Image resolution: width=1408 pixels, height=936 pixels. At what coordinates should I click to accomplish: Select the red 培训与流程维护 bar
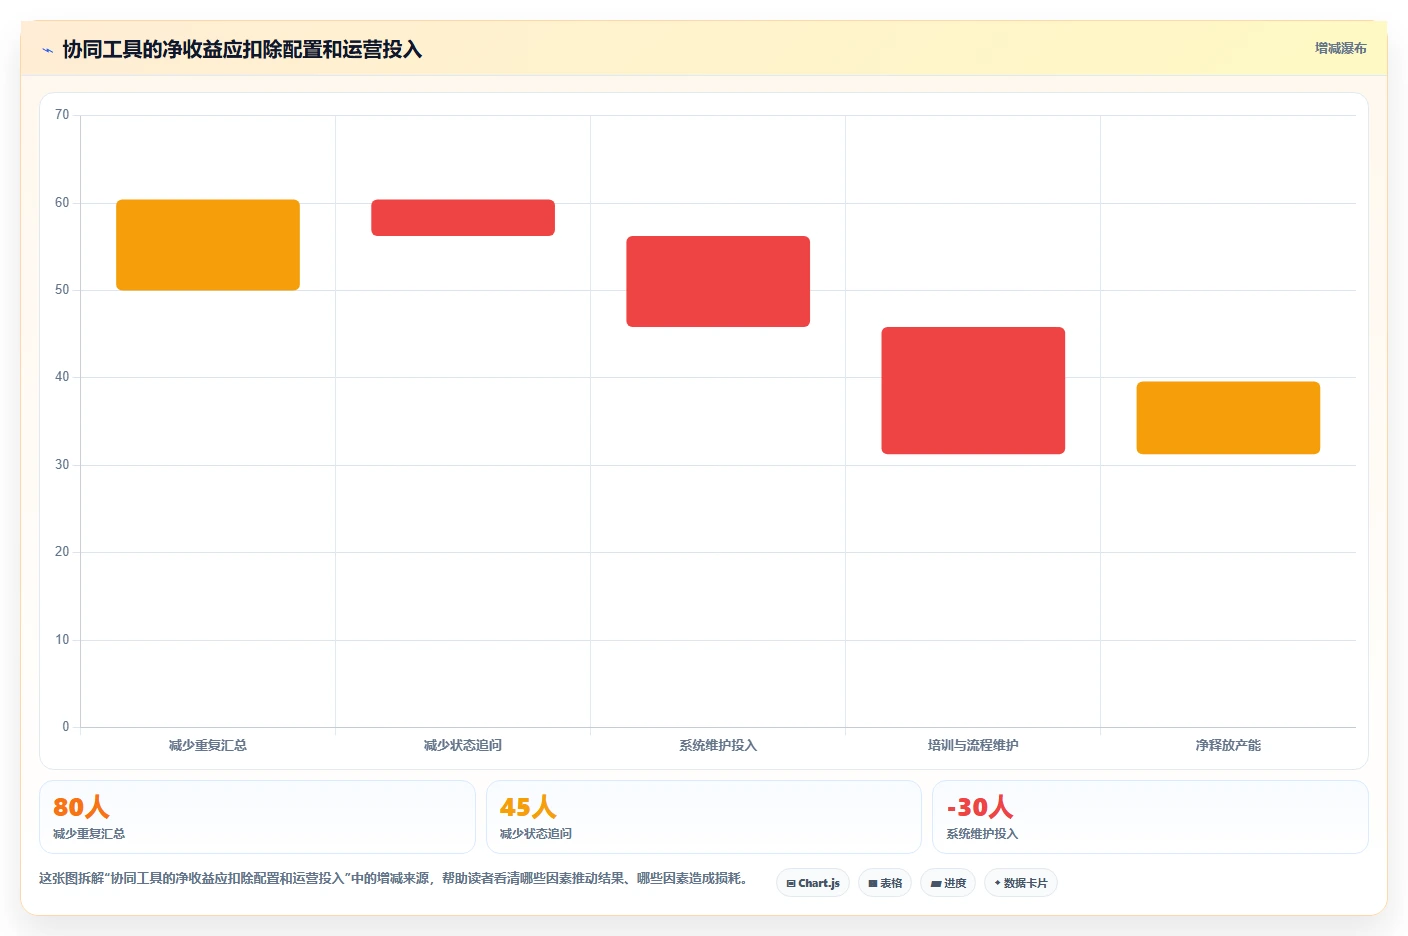pyautogui.click(x=973, y=390)
